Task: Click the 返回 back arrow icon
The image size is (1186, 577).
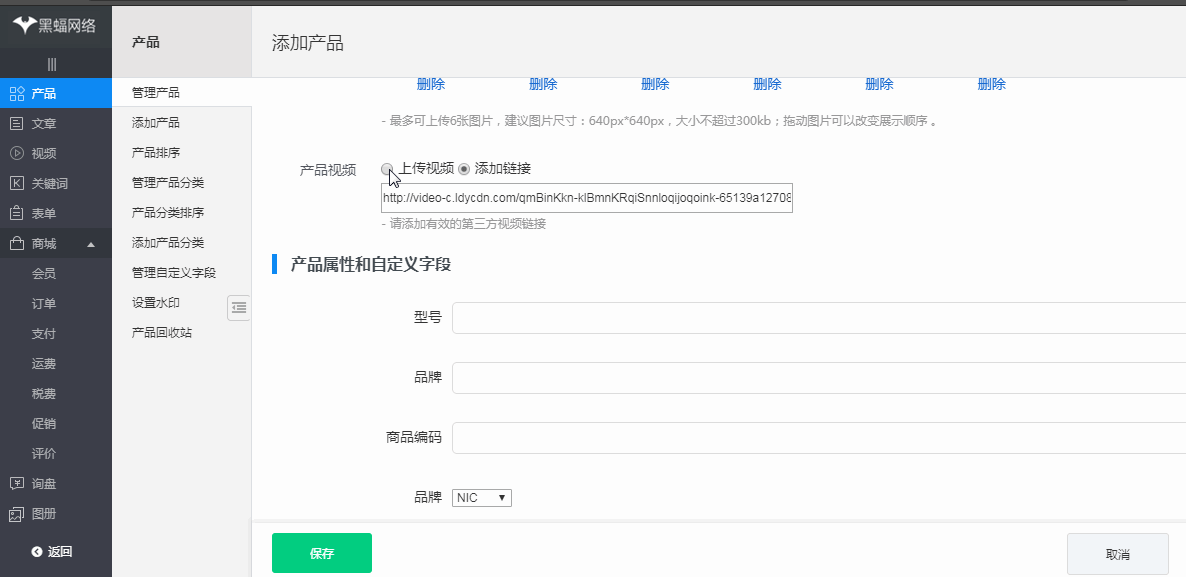Action: coord(37,552)
